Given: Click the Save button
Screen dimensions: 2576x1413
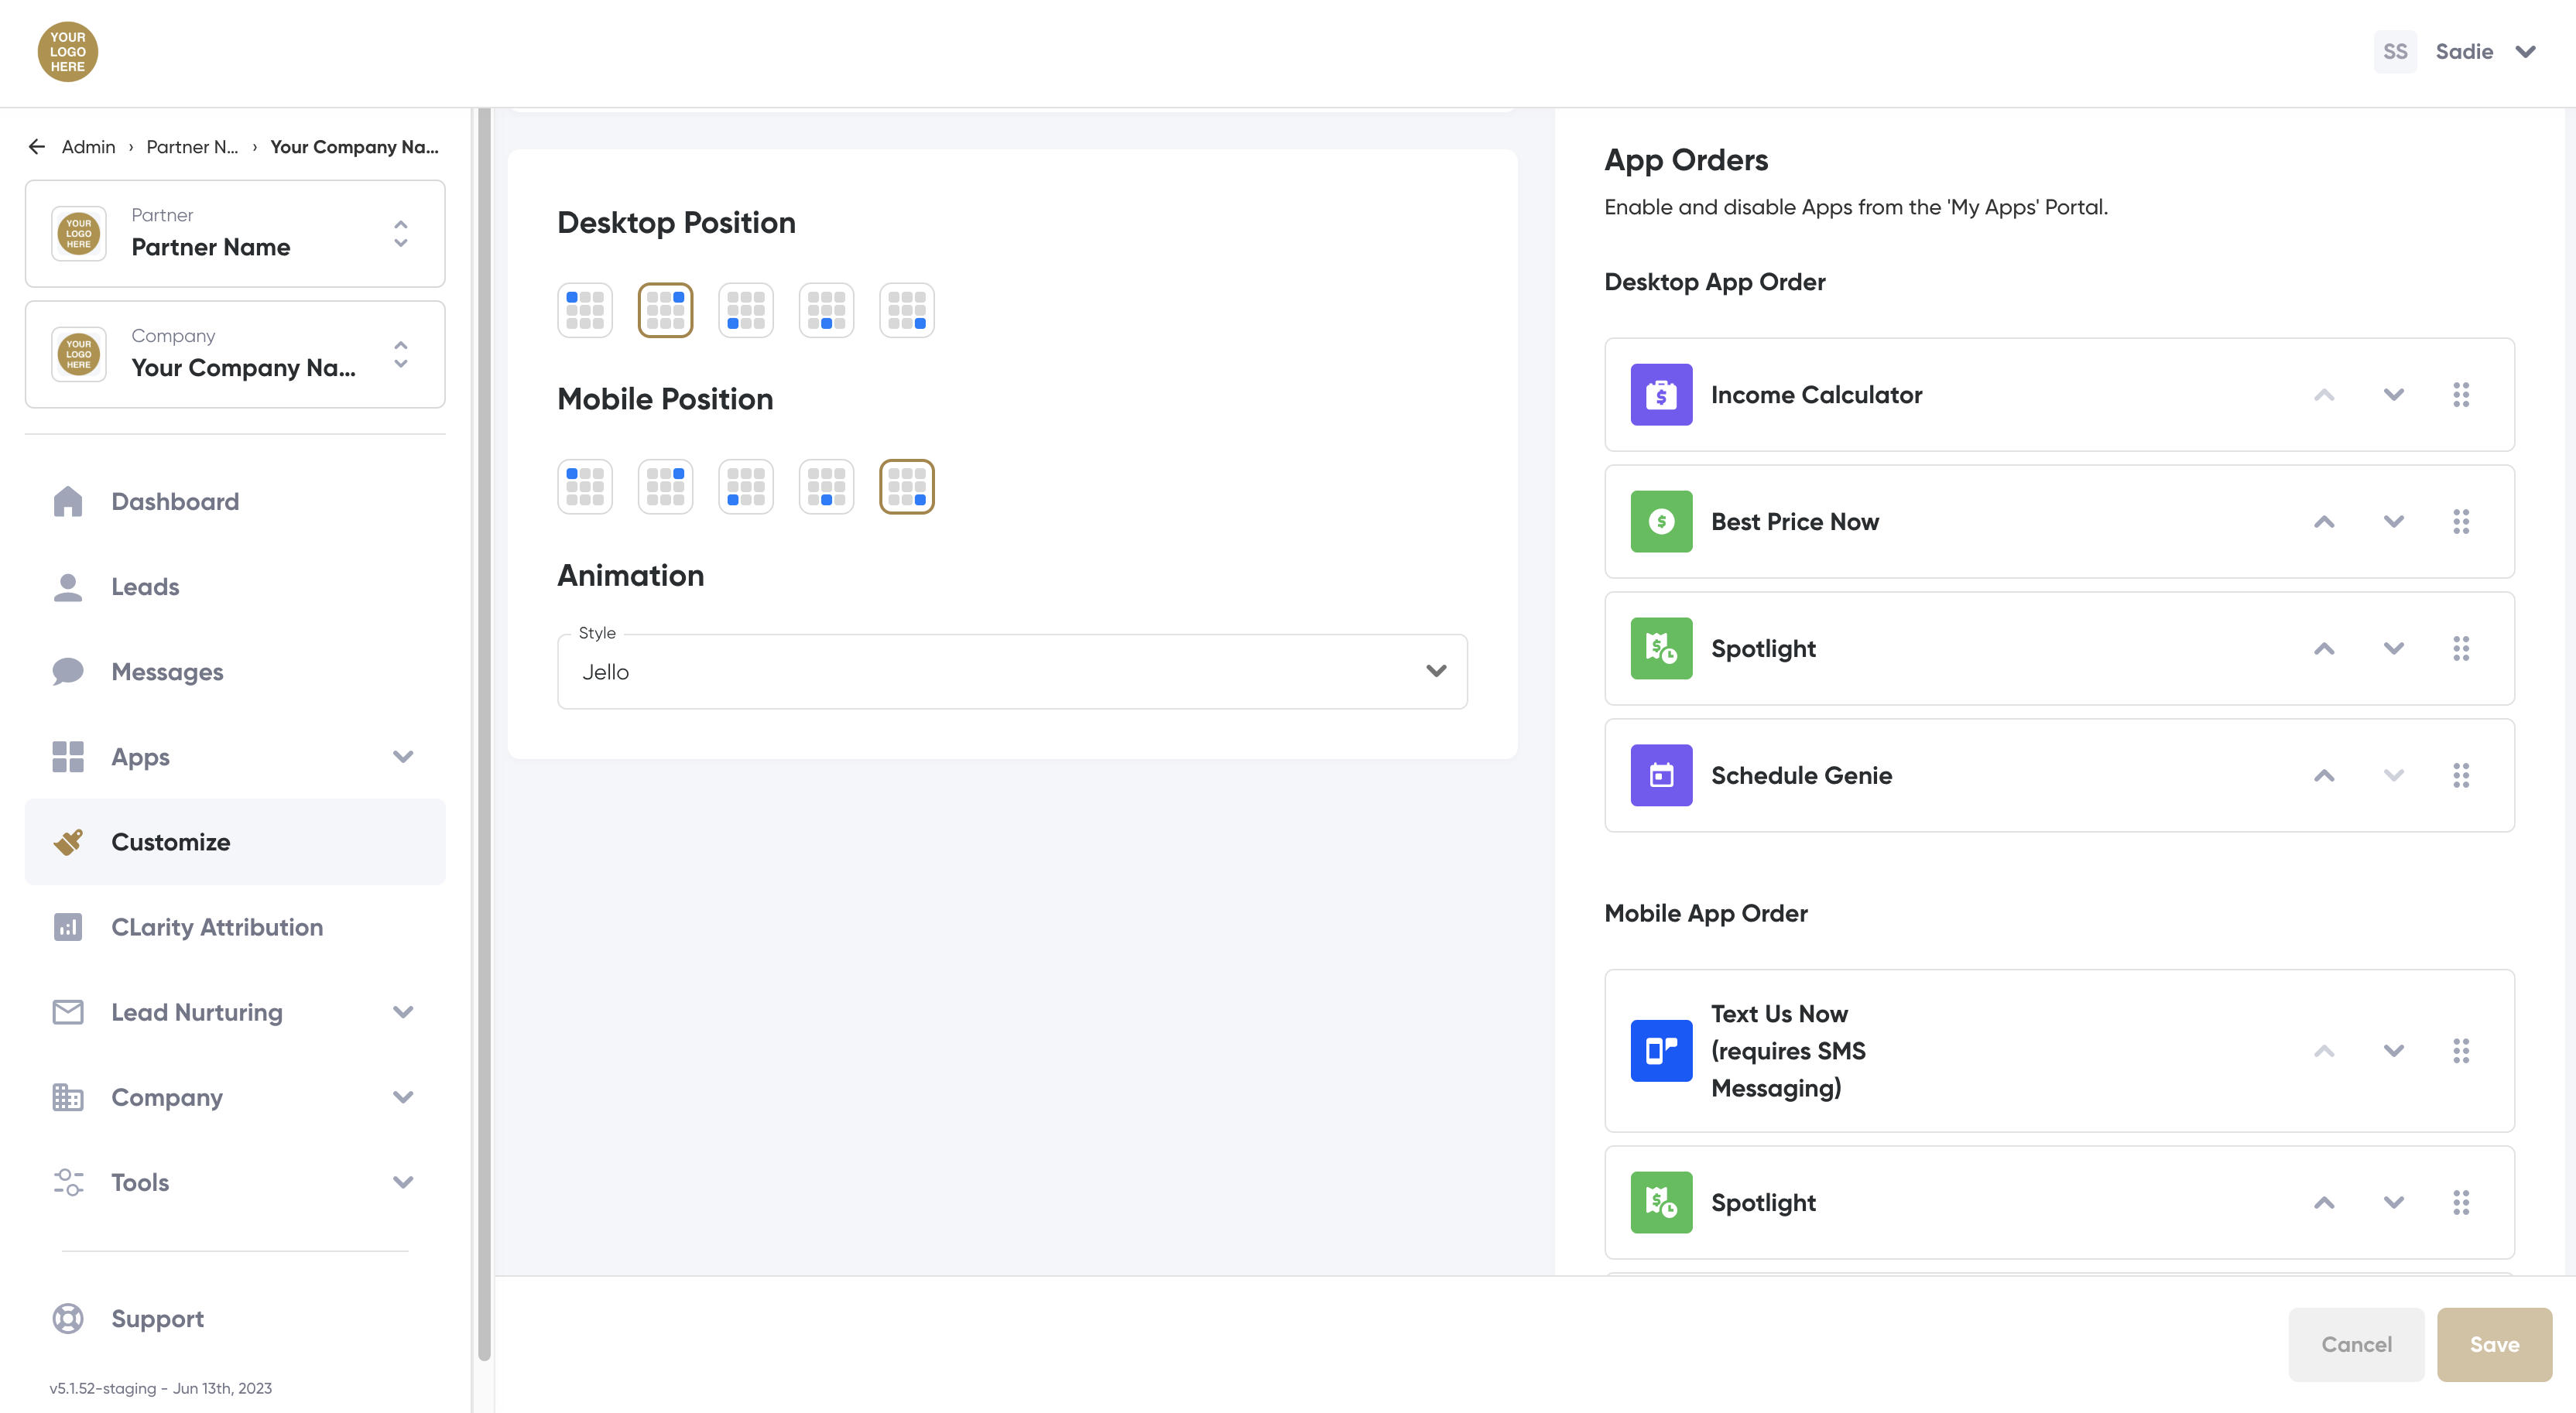Looking at the screenshot, I should pyautogui.click(x=2494, y=1344).
